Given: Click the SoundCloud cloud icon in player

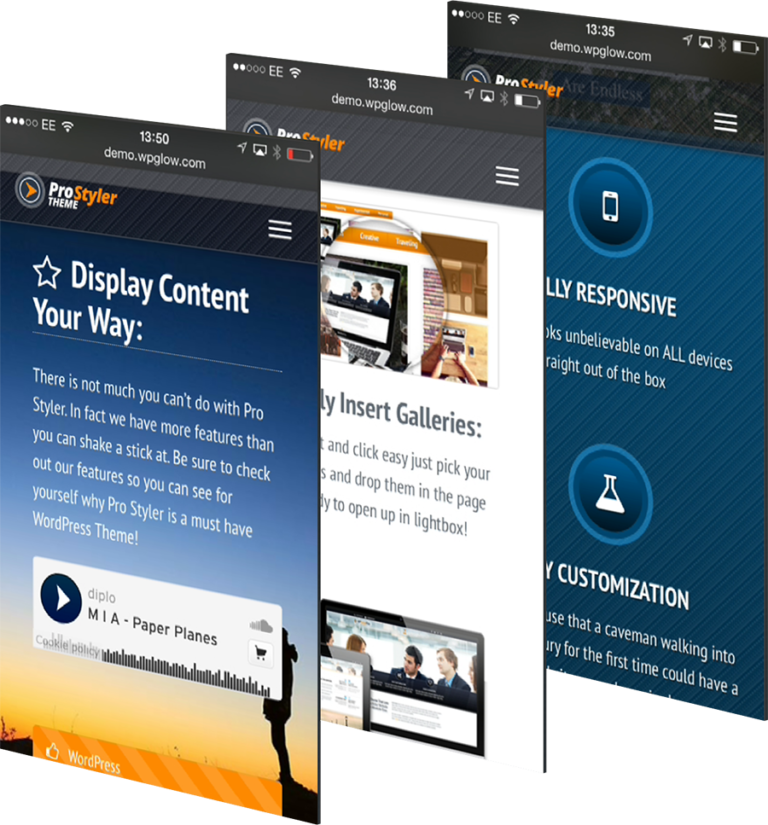Looking at the screenshot, I should tap(261, 626).
